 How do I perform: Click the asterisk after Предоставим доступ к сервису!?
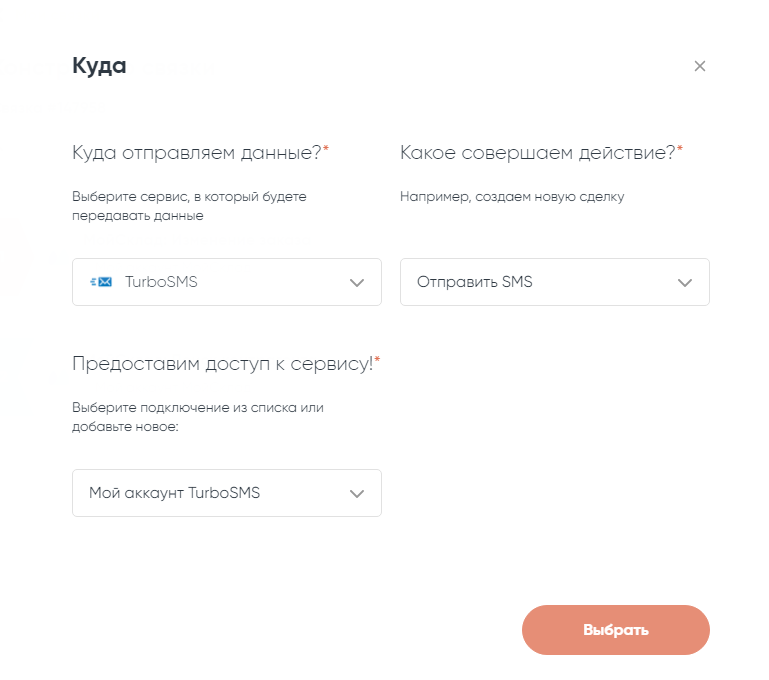point(377,360)
